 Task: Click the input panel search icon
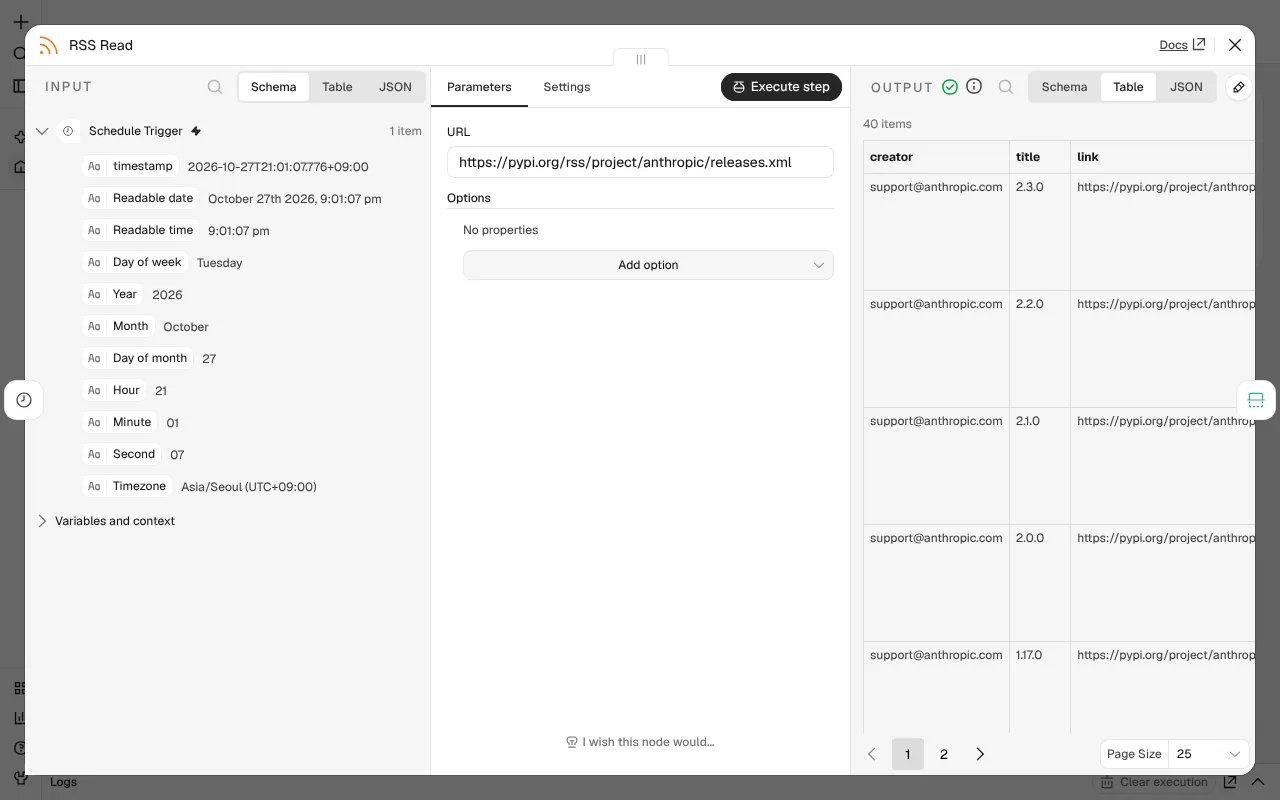[x=215, y=87]
